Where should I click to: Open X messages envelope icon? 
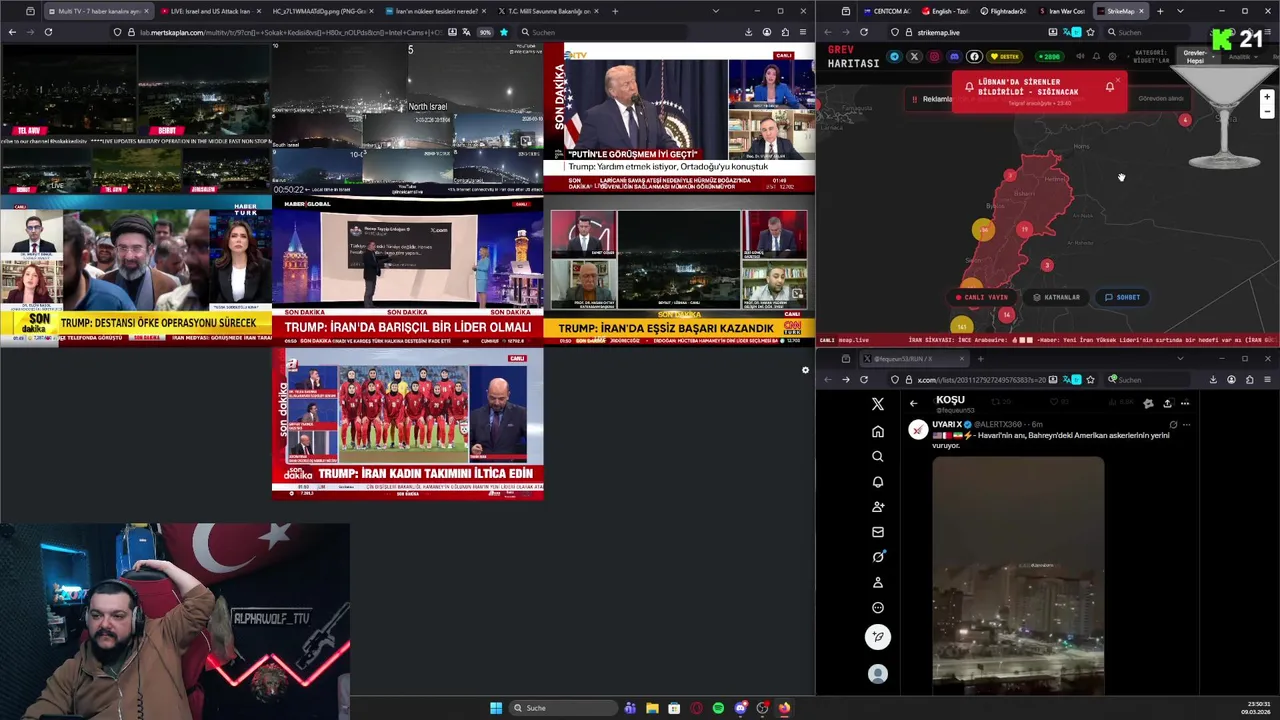(877, 532)
